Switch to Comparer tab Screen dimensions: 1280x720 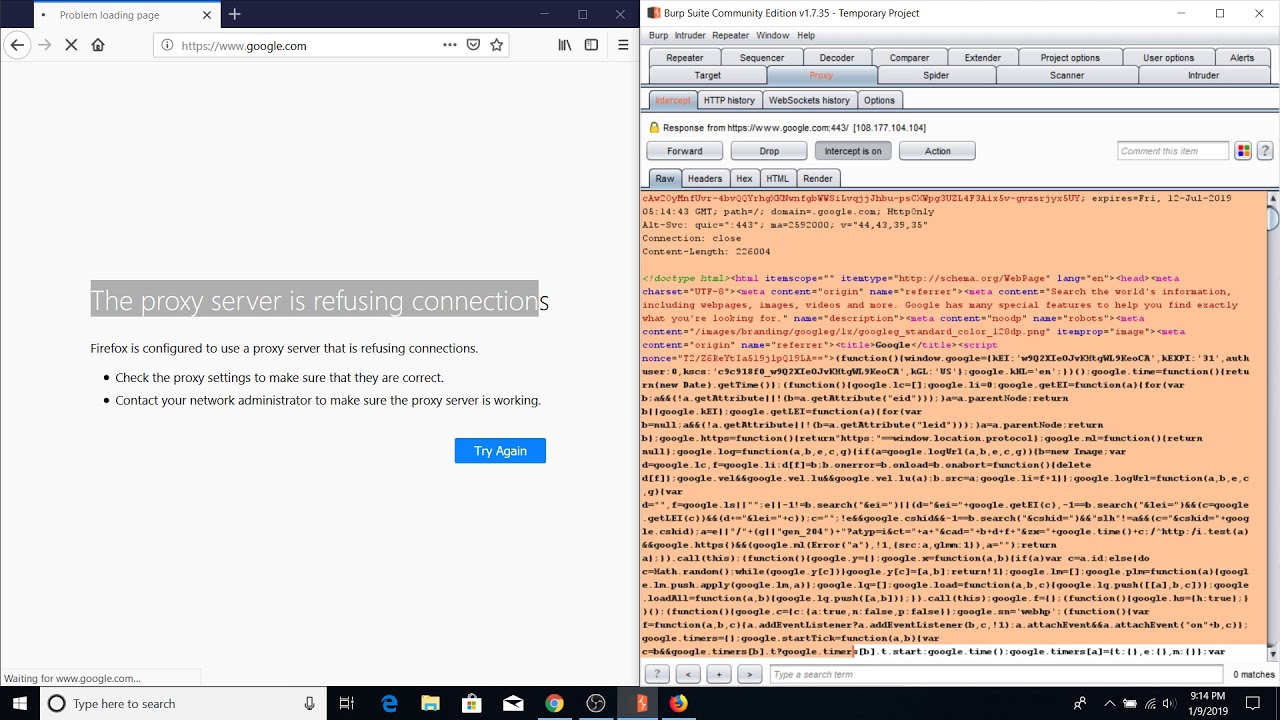point(909,58)
